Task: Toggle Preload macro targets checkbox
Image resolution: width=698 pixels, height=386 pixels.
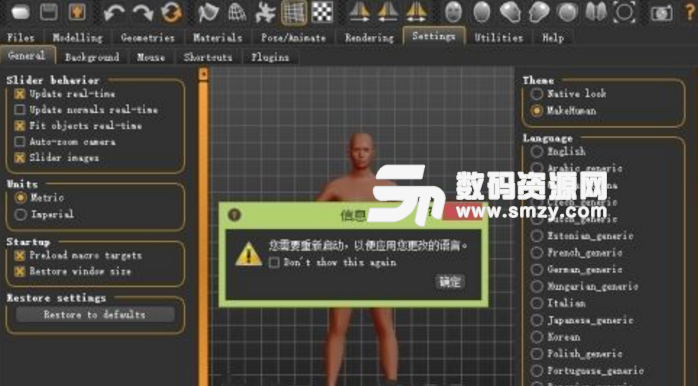Action: tap(20, 256)
